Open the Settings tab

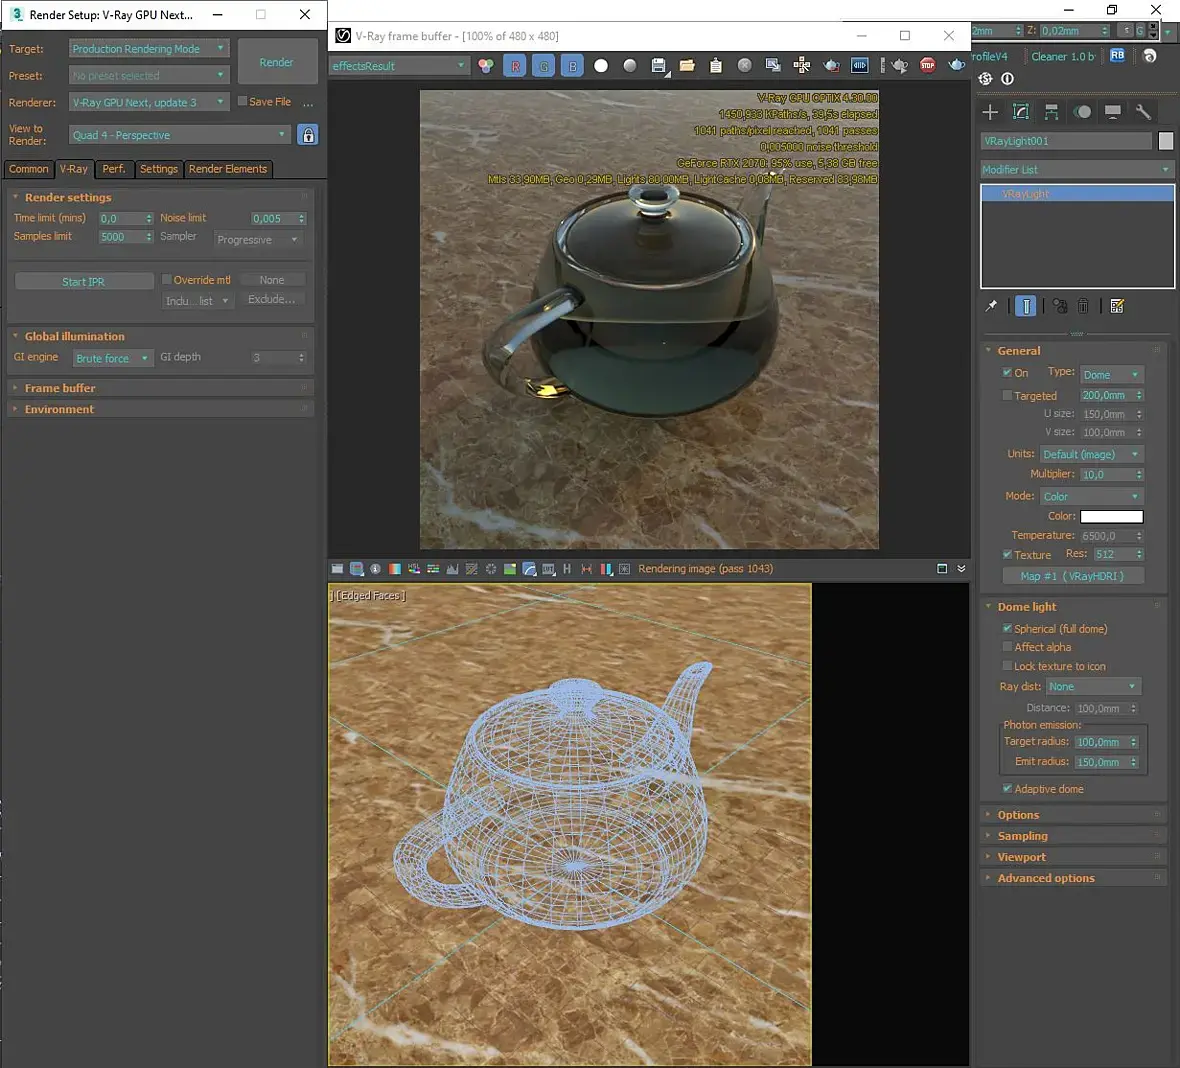(158, 169)
